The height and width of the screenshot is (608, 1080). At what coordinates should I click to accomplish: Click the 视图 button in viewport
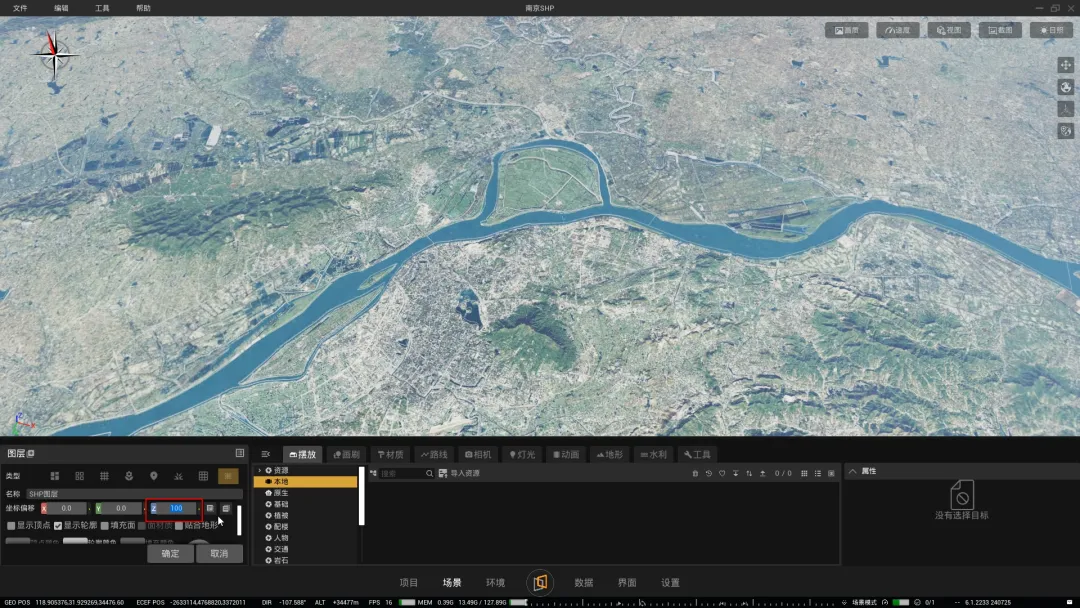pyautogui.click(x=949, y=30)
